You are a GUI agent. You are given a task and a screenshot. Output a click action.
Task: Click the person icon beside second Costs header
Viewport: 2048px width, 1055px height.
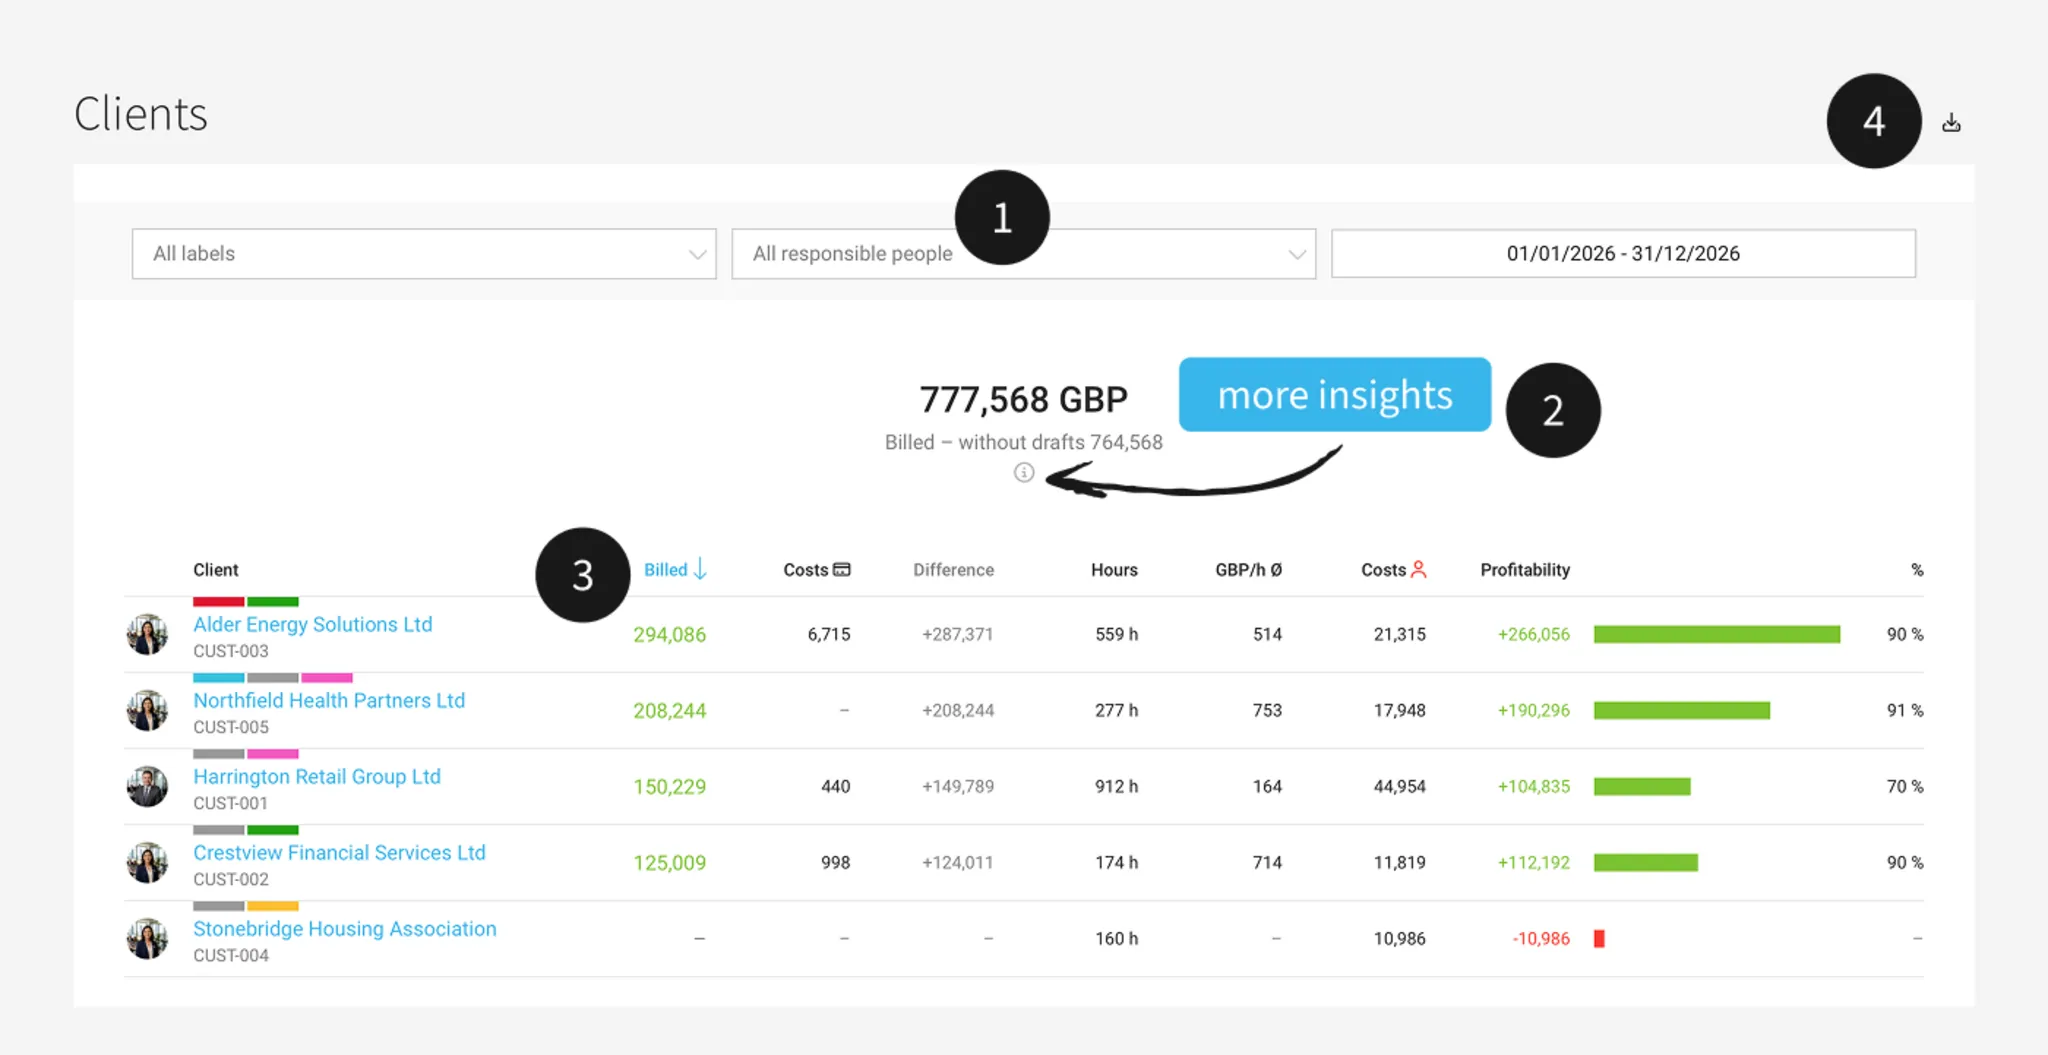point(1418,569)
